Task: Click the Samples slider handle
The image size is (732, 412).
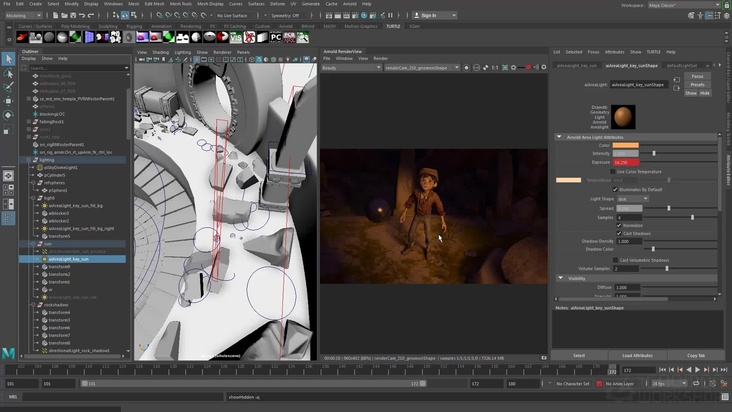Action: pyautogui.click(x=692, y=217)
